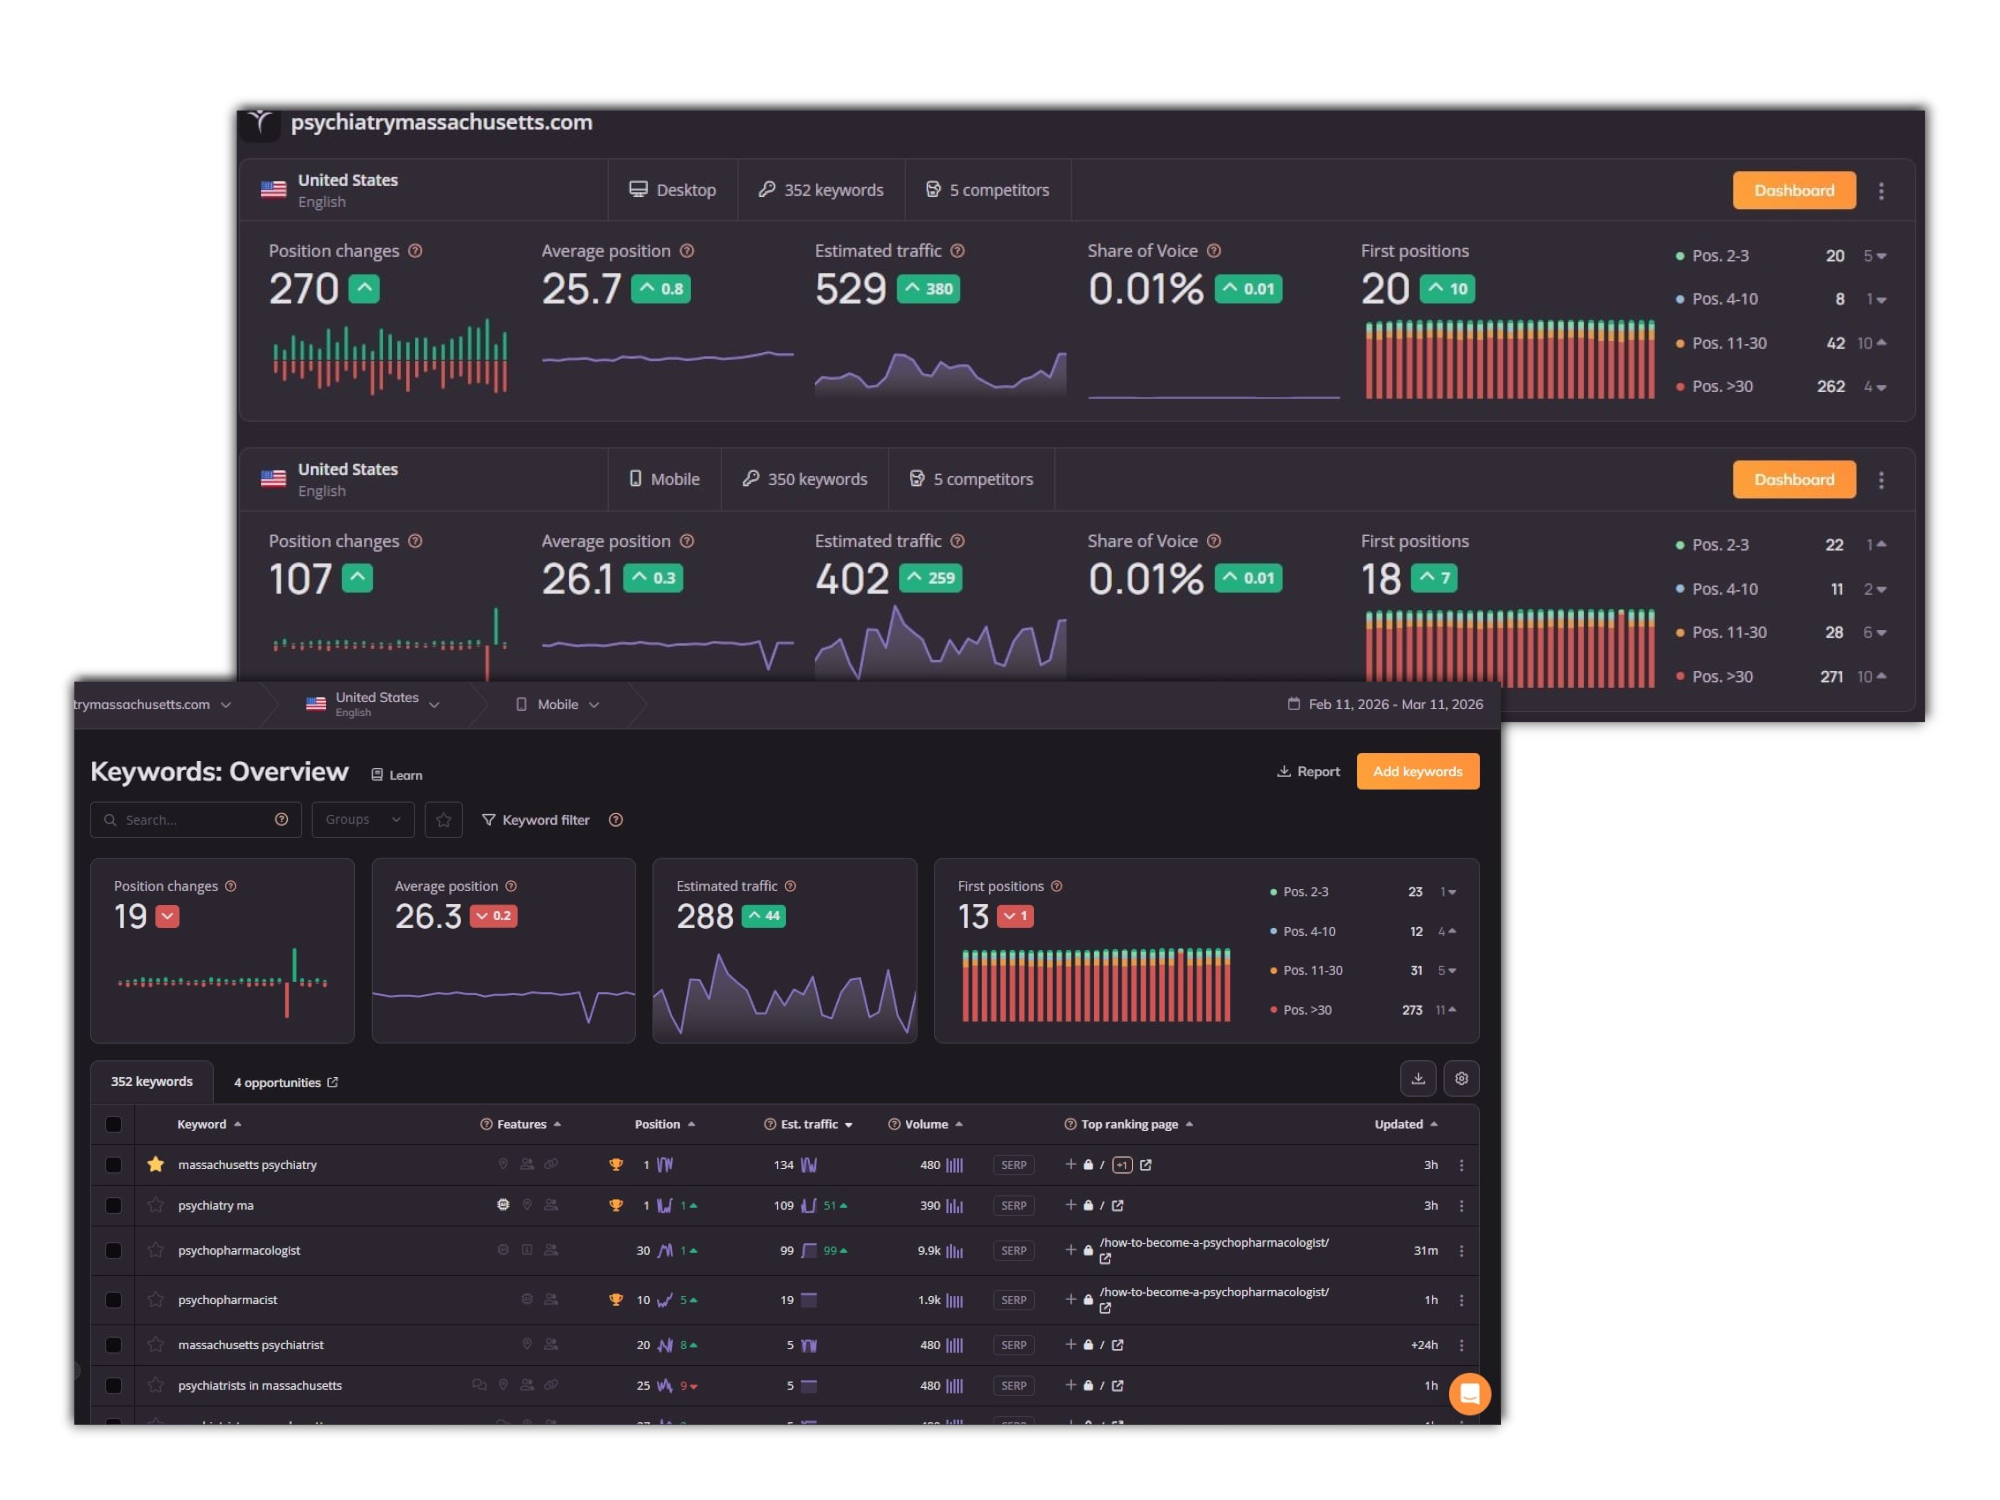2000x1500 pixels.
Task: Open the orange chat support bubble
Action: 1469,1393
